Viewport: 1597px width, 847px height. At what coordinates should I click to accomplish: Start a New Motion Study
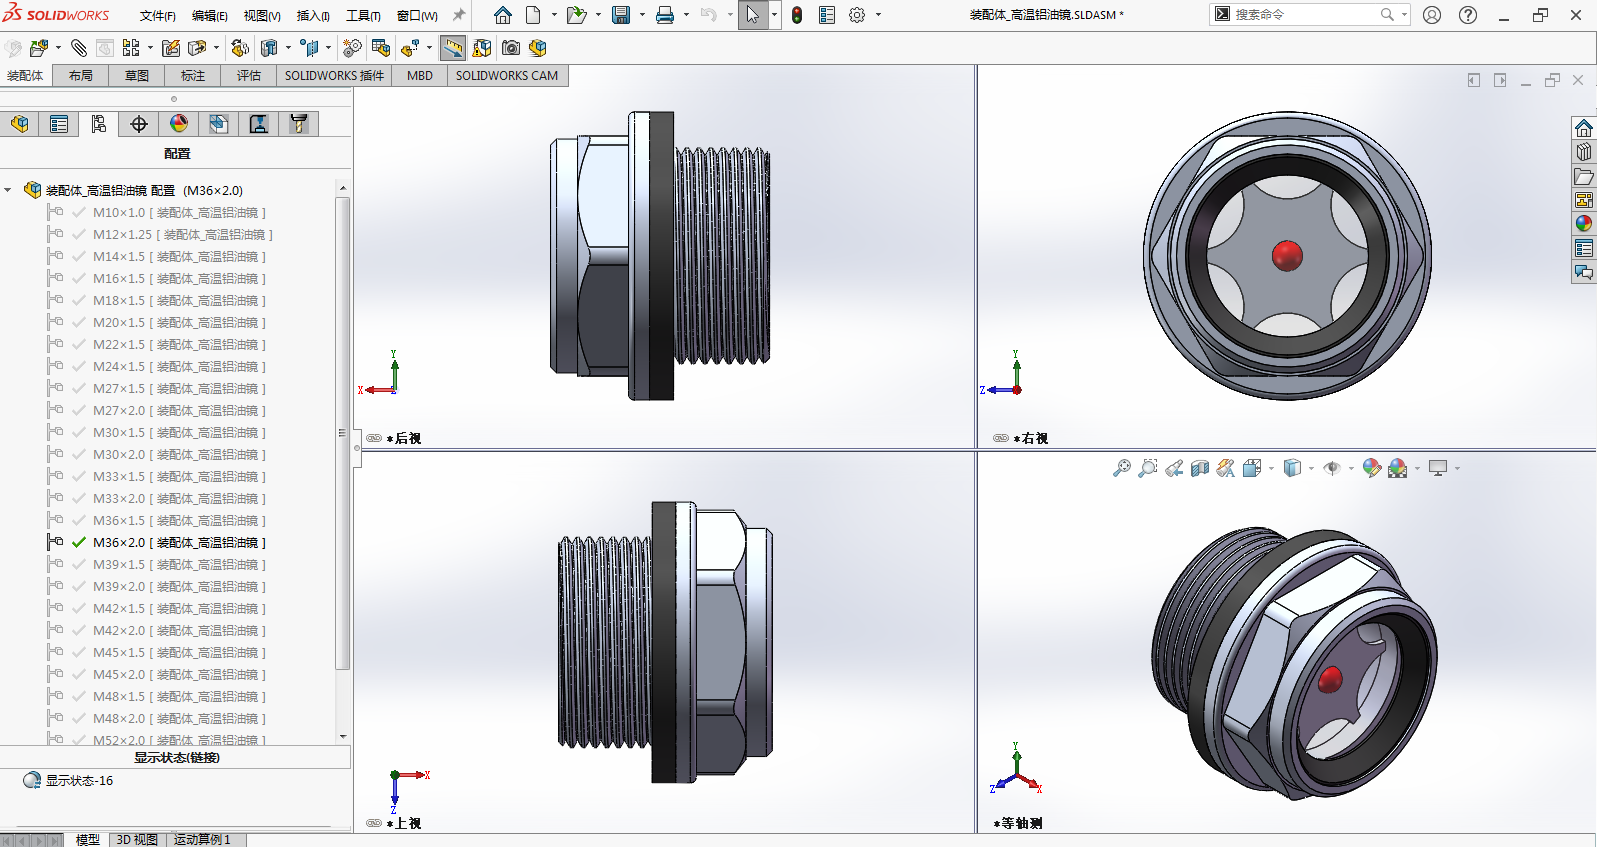(352, 48)
